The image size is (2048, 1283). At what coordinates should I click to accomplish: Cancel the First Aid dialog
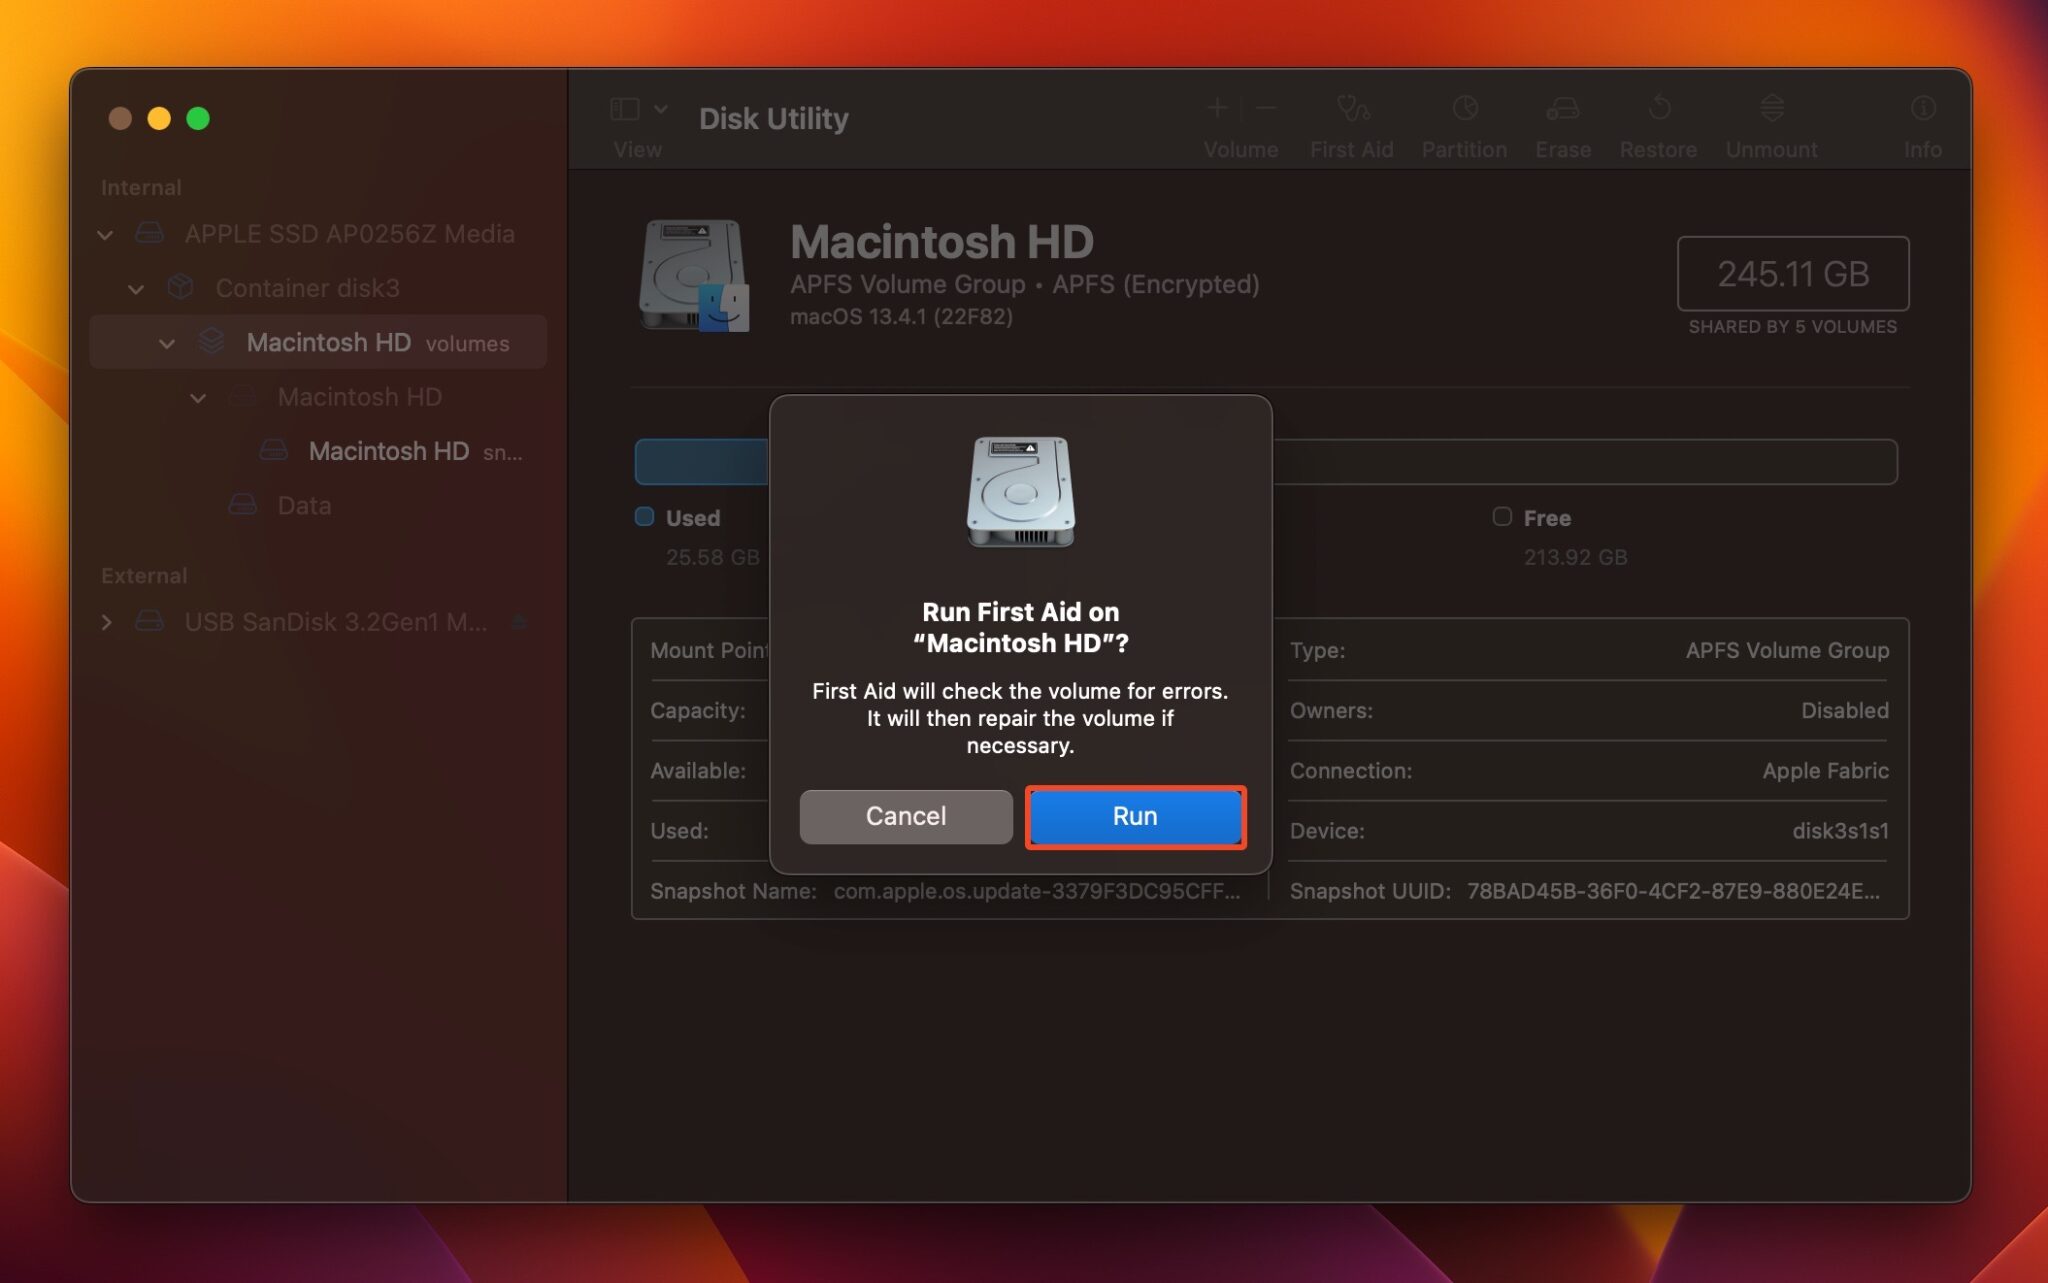(904, 816)
